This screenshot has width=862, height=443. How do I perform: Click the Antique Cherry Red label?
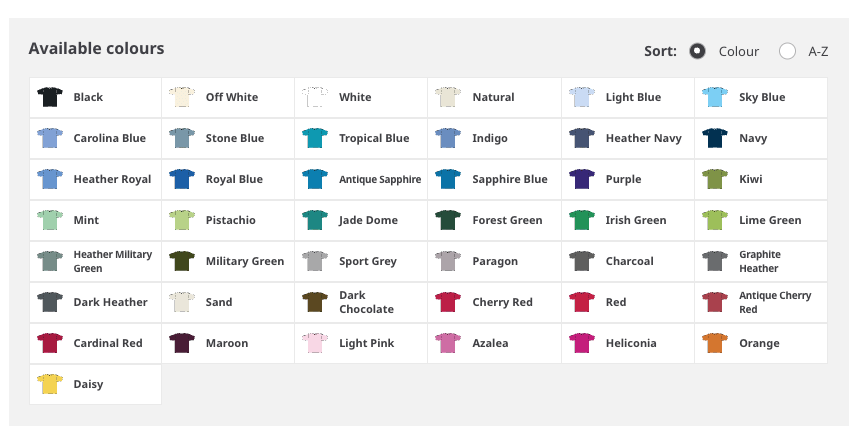pyautogui.click(x=774, y=302)
